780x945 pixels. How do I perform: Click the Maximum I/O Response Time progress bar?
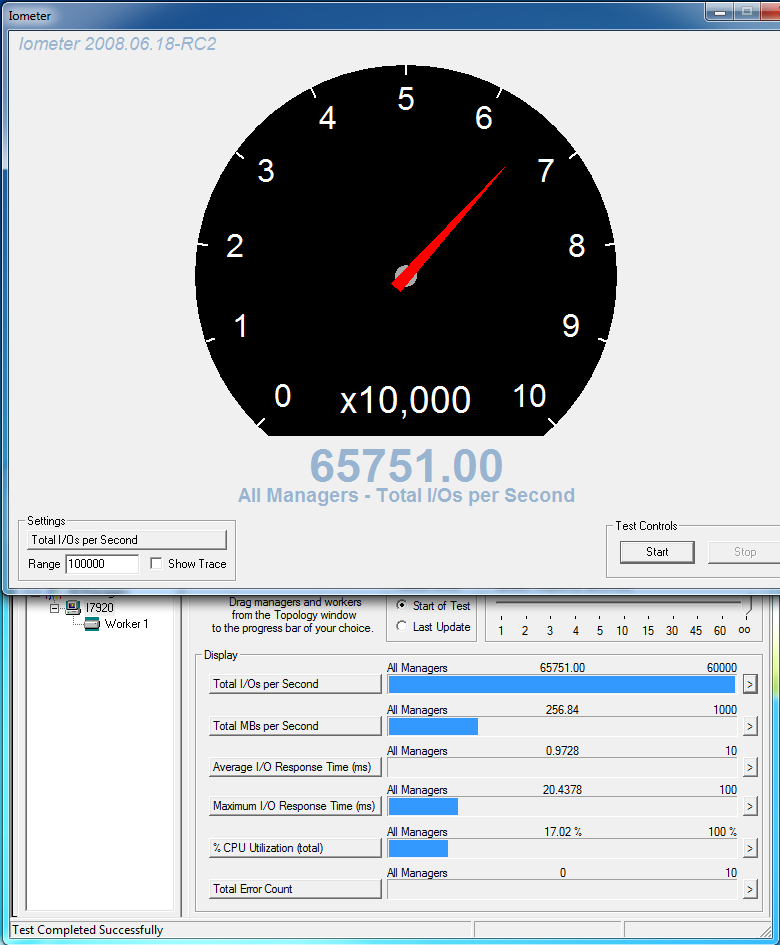pyautogui.click(x=562, y=806)
